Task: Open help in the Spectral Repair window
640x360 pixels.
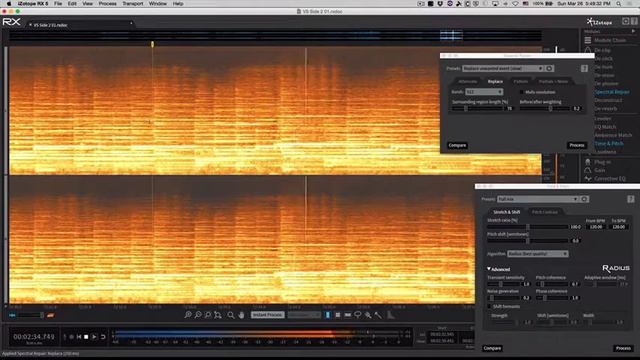Action: coord(584,69)
